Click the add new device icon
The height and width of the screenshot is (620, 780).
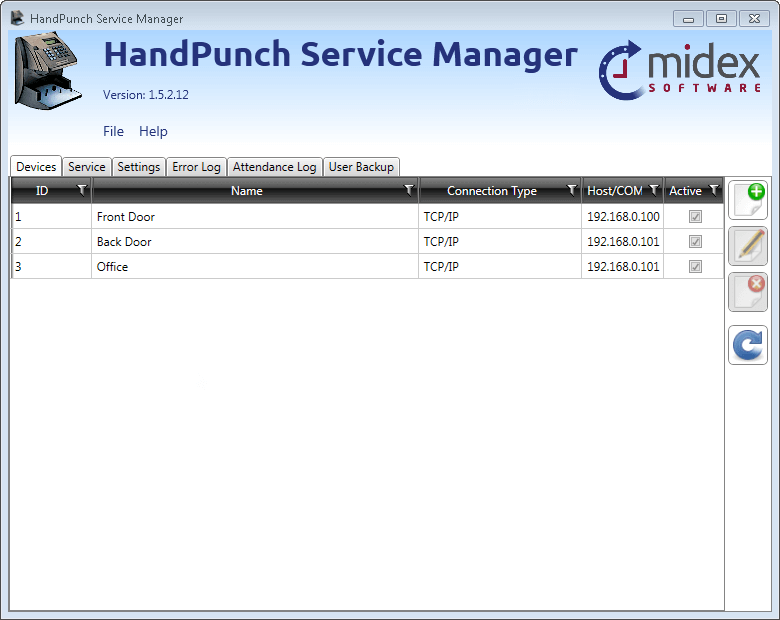[748, 200]
